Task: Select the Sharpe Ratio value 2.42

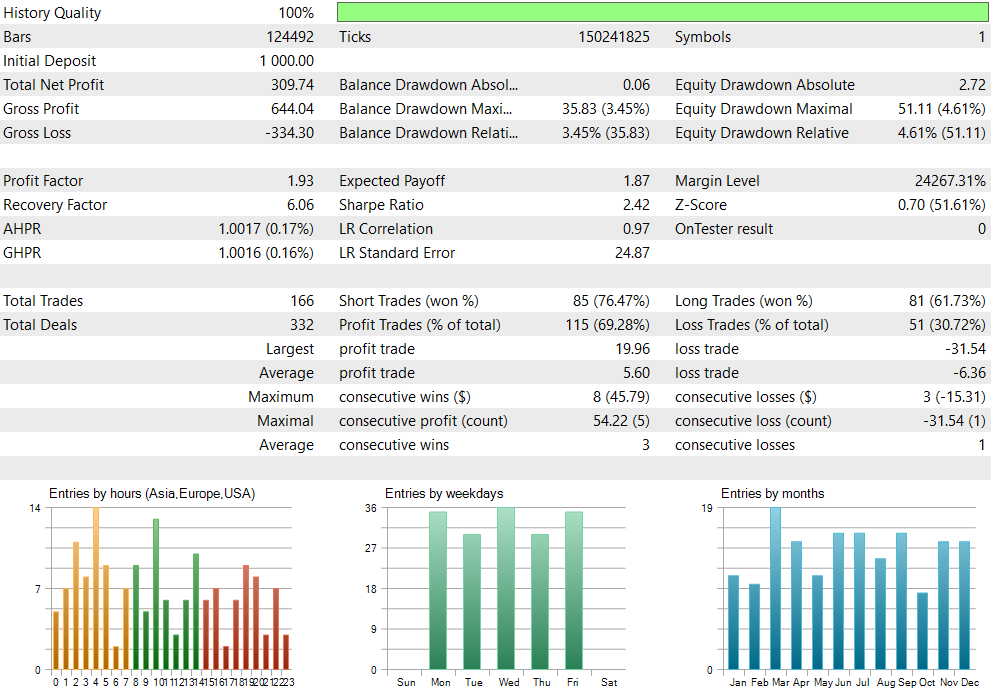Action: pyautogui.click(x=636, y=205)
